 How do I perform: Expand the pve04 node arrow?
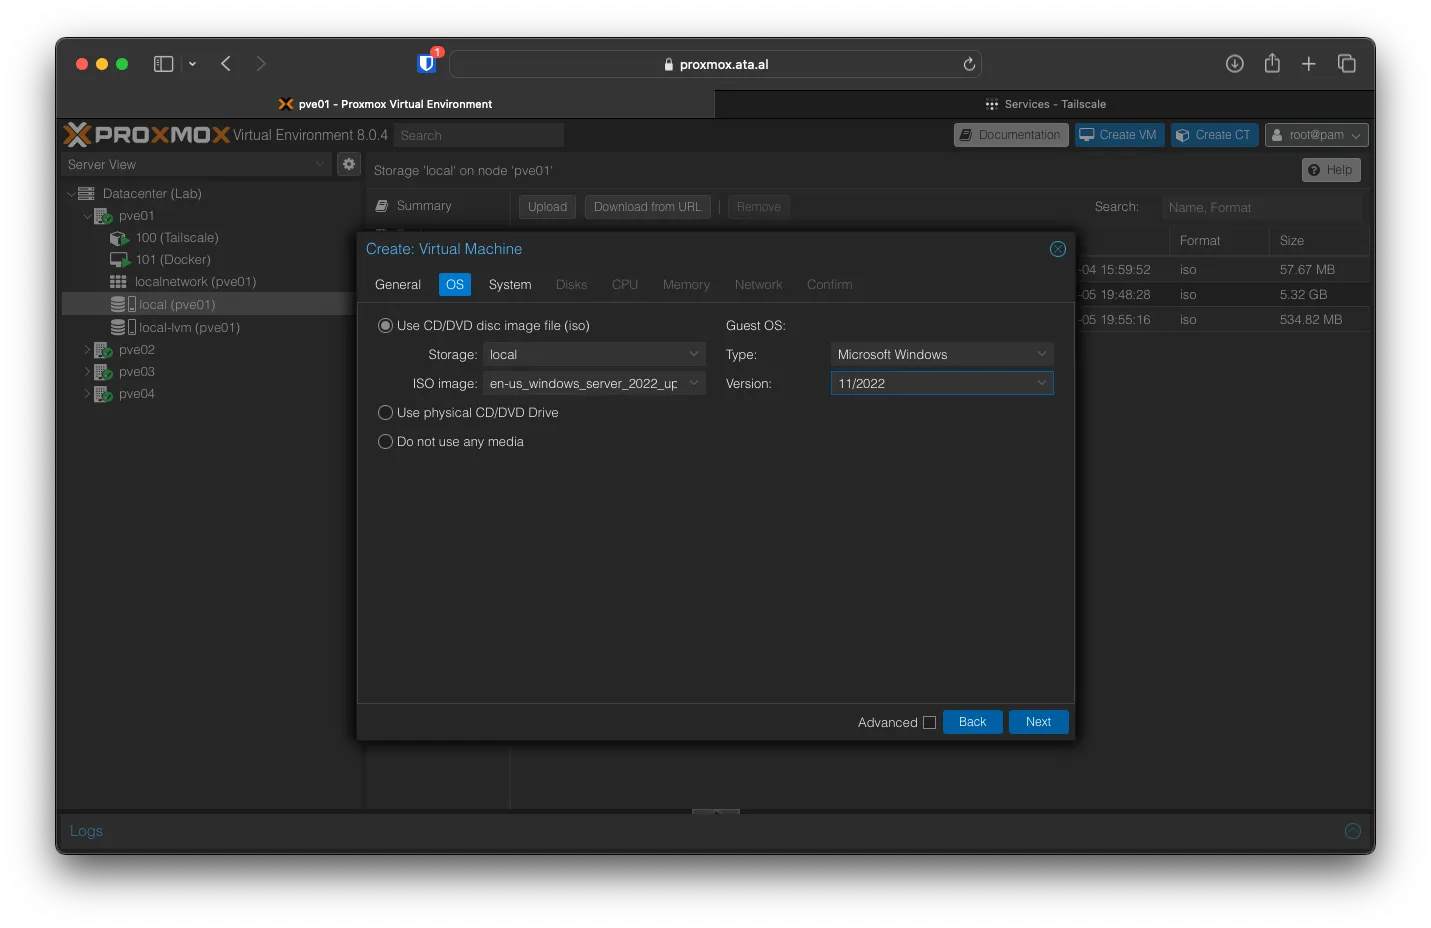tap(87, 394)
